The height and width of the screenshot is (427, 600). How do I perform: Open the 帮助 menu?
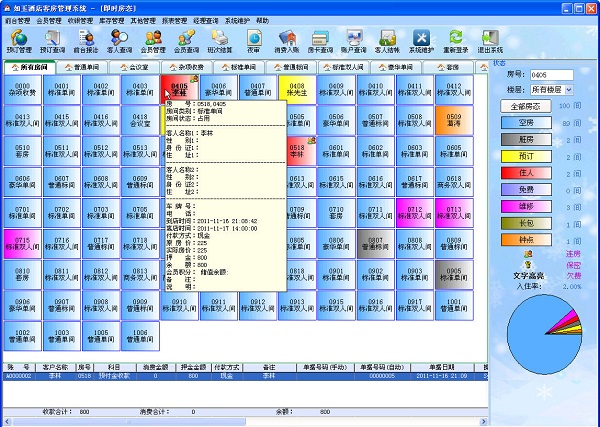(x=262, y=21)
